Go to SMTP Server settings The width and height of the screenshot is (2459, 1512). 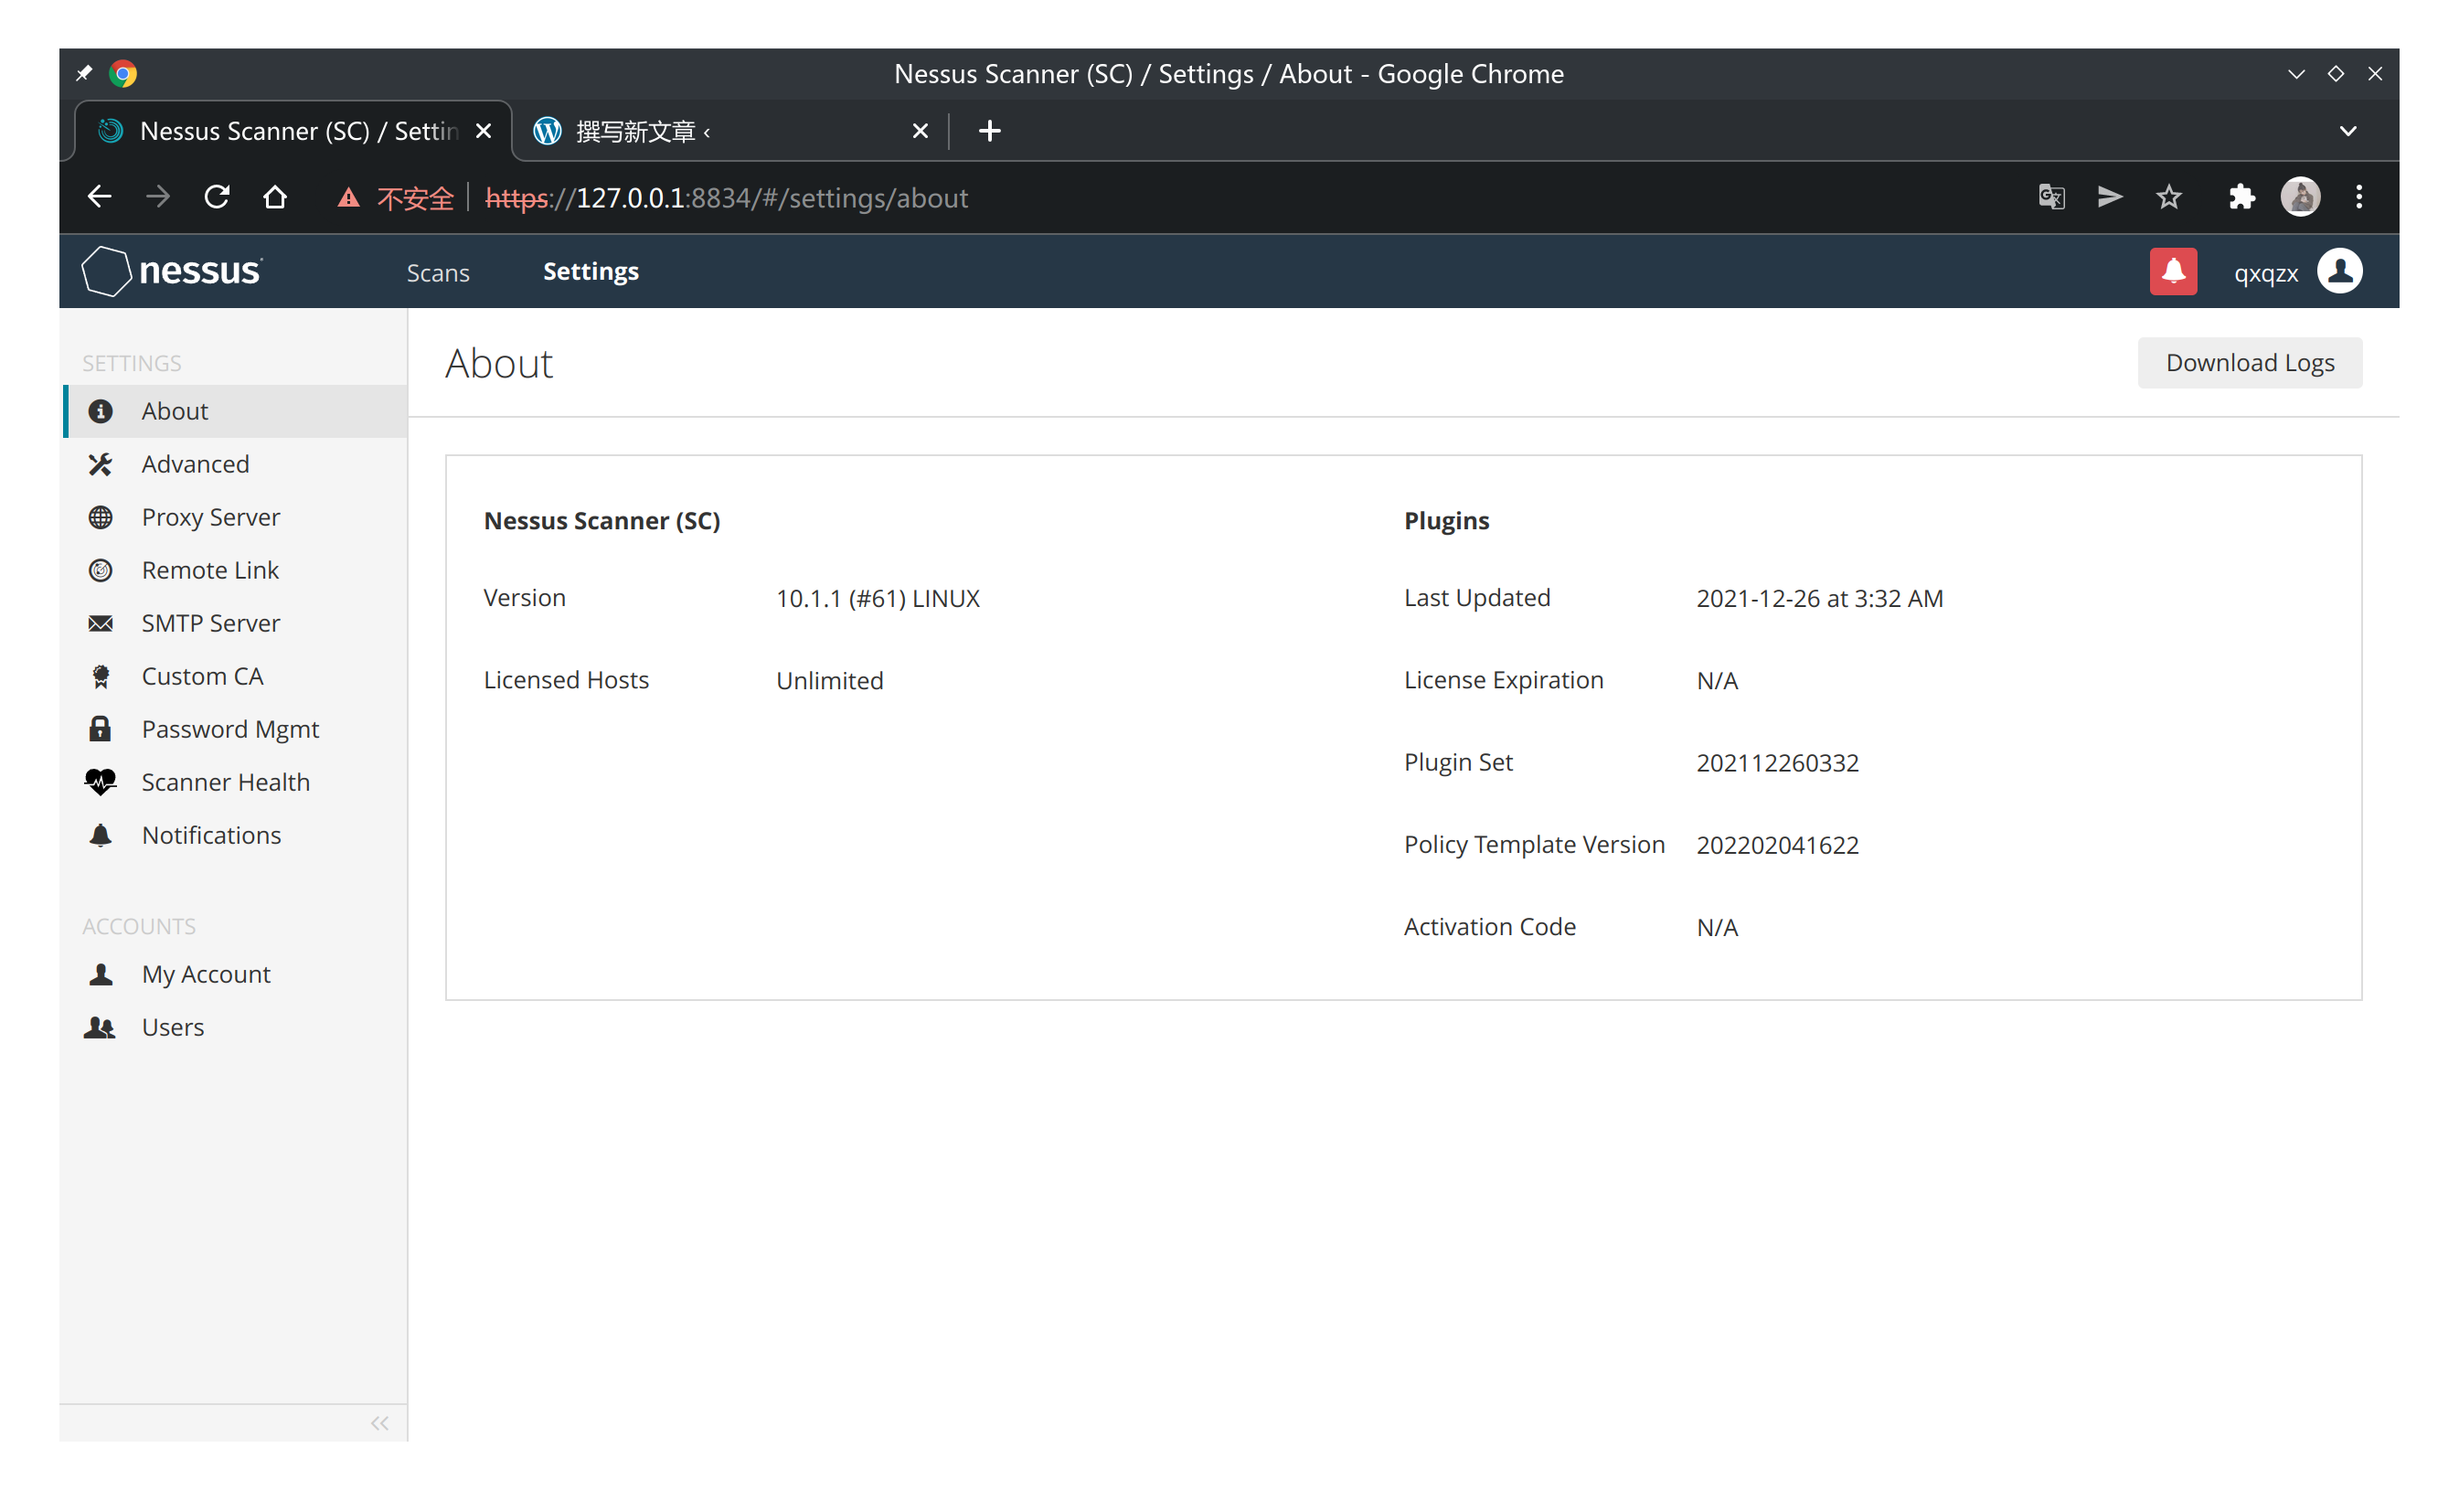pos(236,623)
